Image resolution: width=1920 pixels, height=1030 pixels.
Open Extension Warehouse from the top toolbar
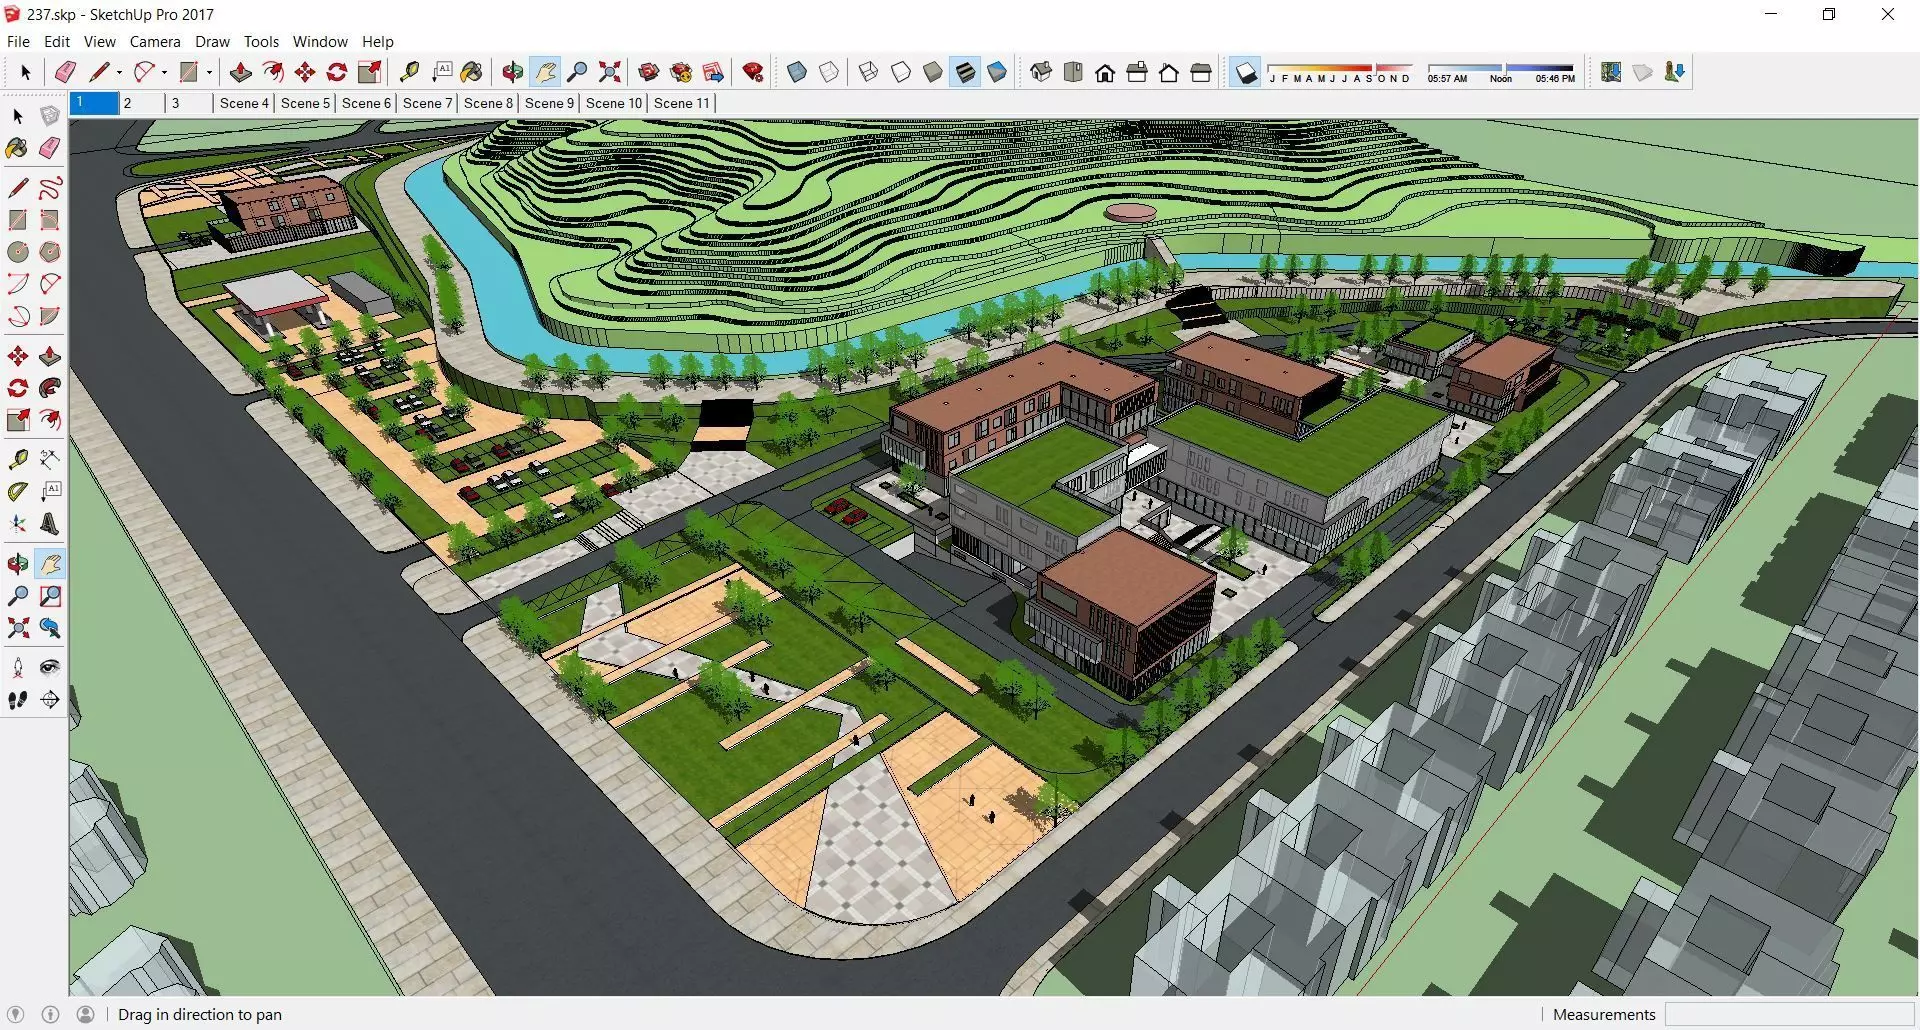[x=681, y=72]
